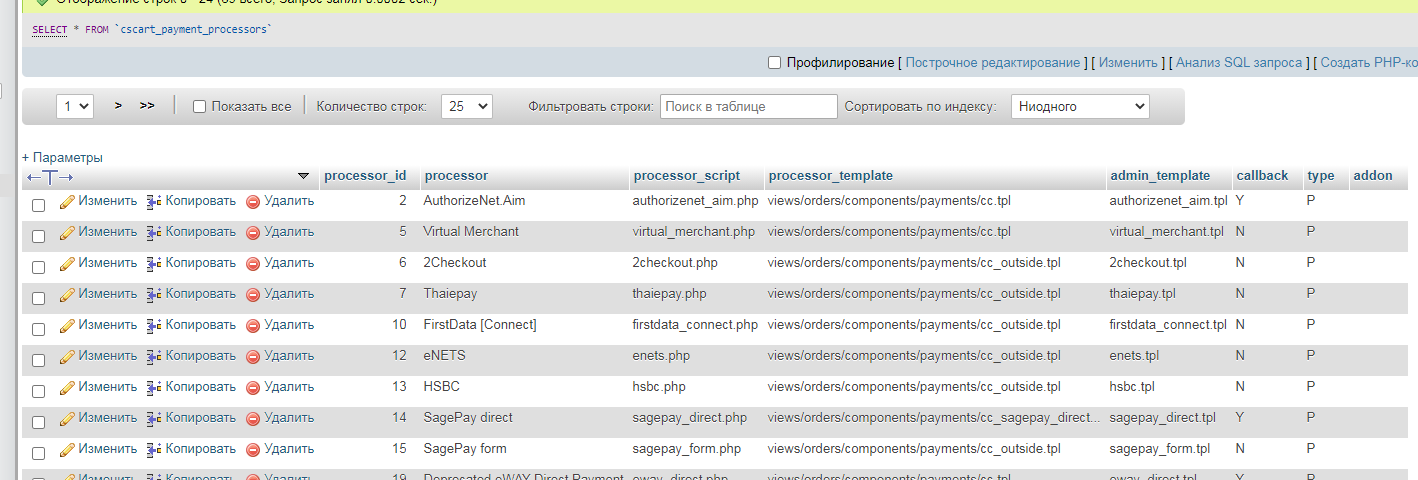Click copy icon for HSBC row
The height and width of the screenshot is (480, 1418).
154,387
